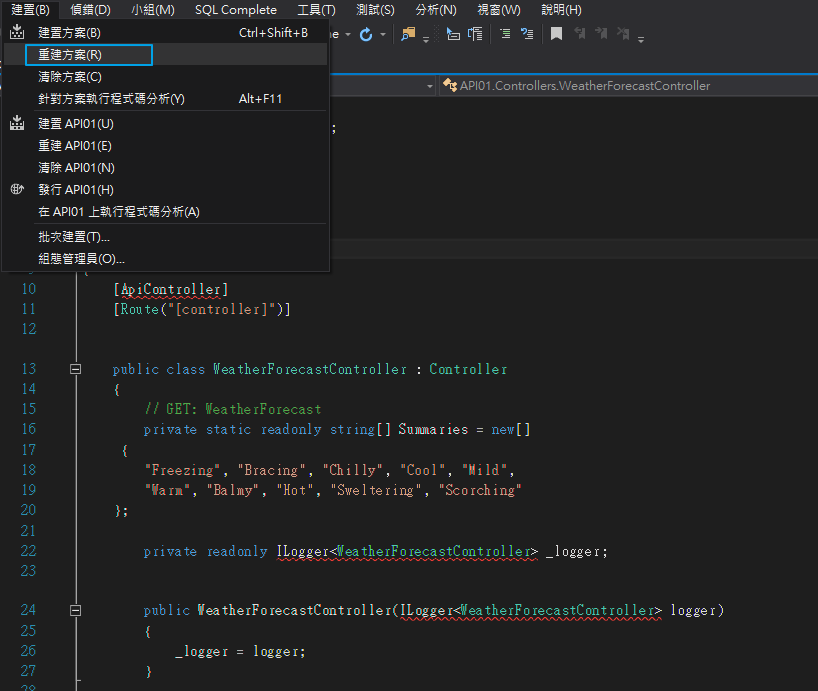The image size is (818, 691).
Task: Click the _logger = logger; assignment on line 26
Action: 240,651
